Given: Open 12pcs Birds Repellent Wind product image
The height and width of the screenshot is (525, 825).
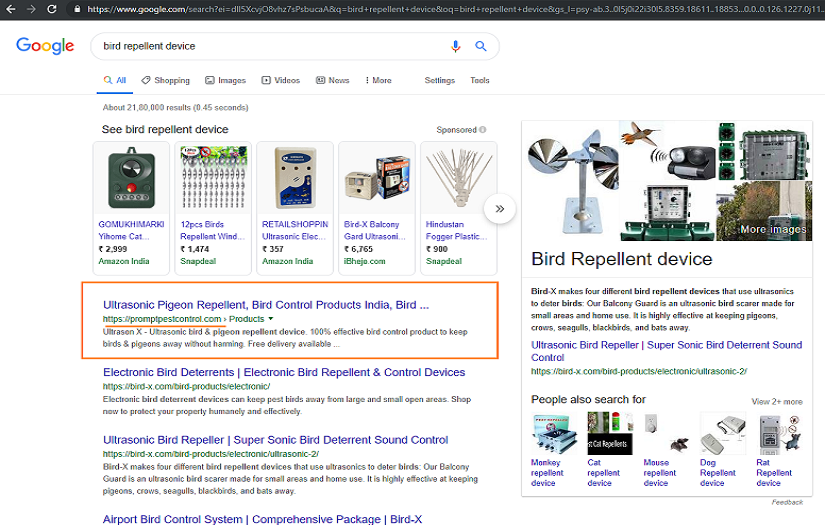Looking at the screenshot, I should click(213, 178).
